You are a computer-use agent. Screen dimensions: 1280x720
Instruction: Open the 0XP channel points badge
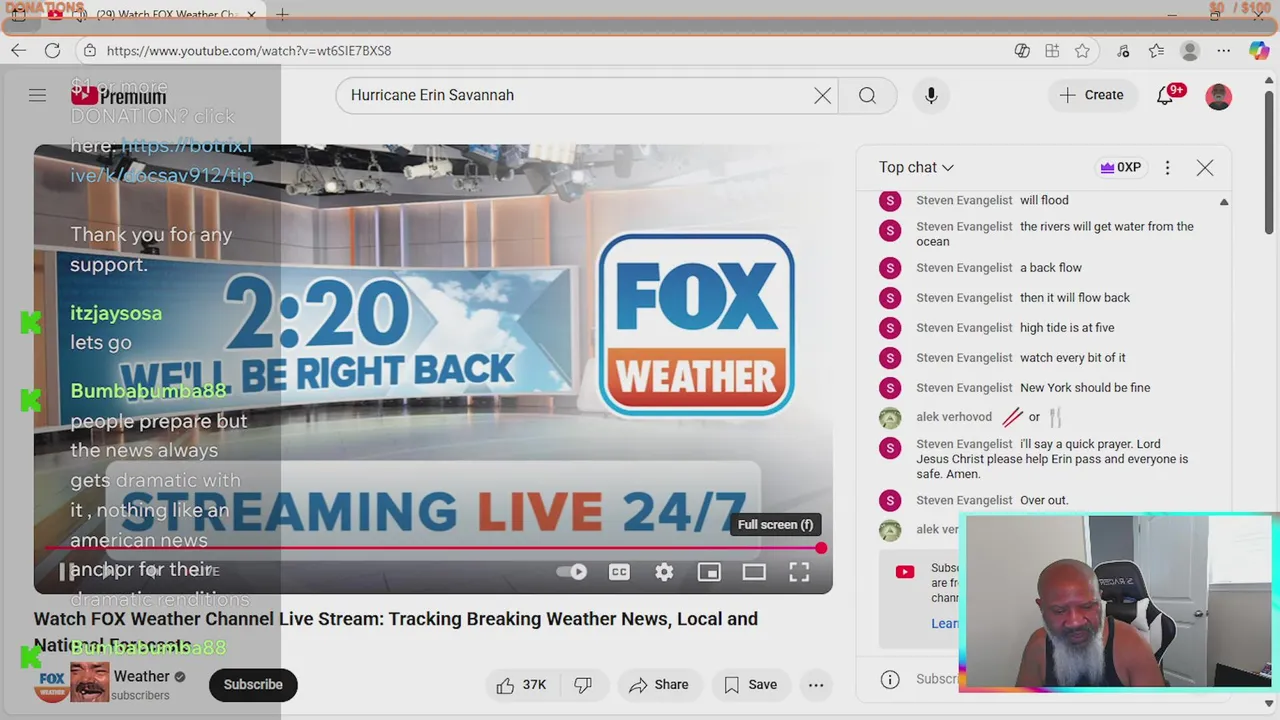1120,168
